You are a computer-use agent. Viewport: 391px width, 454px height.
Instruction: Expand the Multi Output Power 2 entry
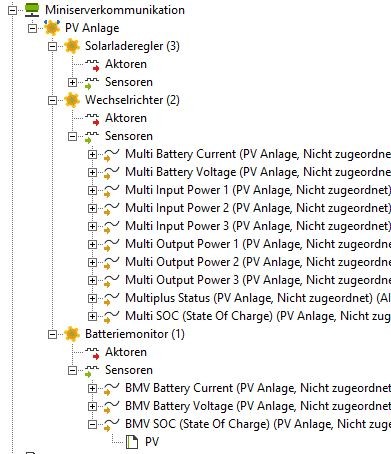pyautogui.click(x=92, y=262)
